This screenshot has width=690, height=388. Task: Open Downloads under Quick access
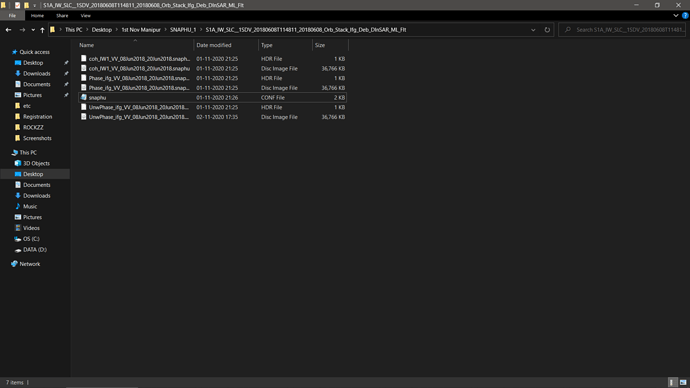(x=37, y=73)
